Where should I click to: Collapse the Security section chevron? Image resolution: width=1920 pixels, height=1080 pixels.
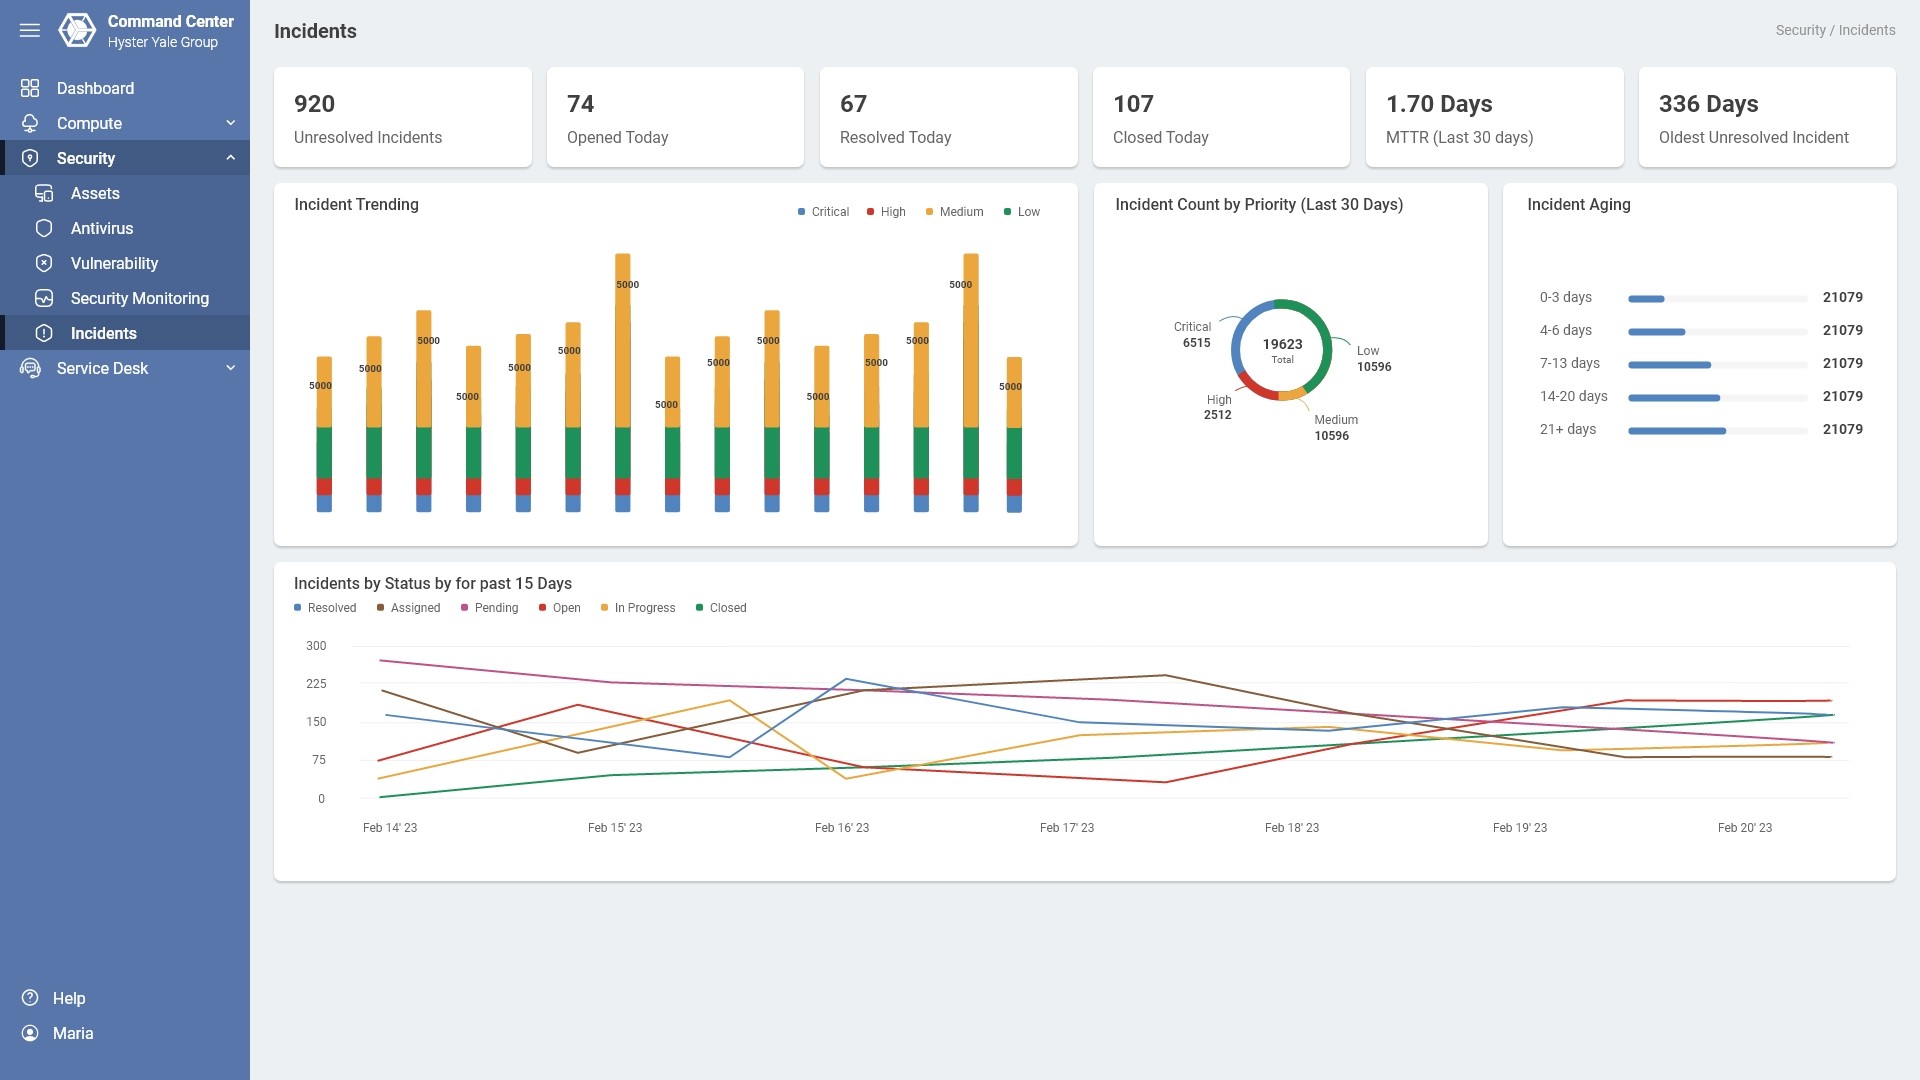coord(231,158)
